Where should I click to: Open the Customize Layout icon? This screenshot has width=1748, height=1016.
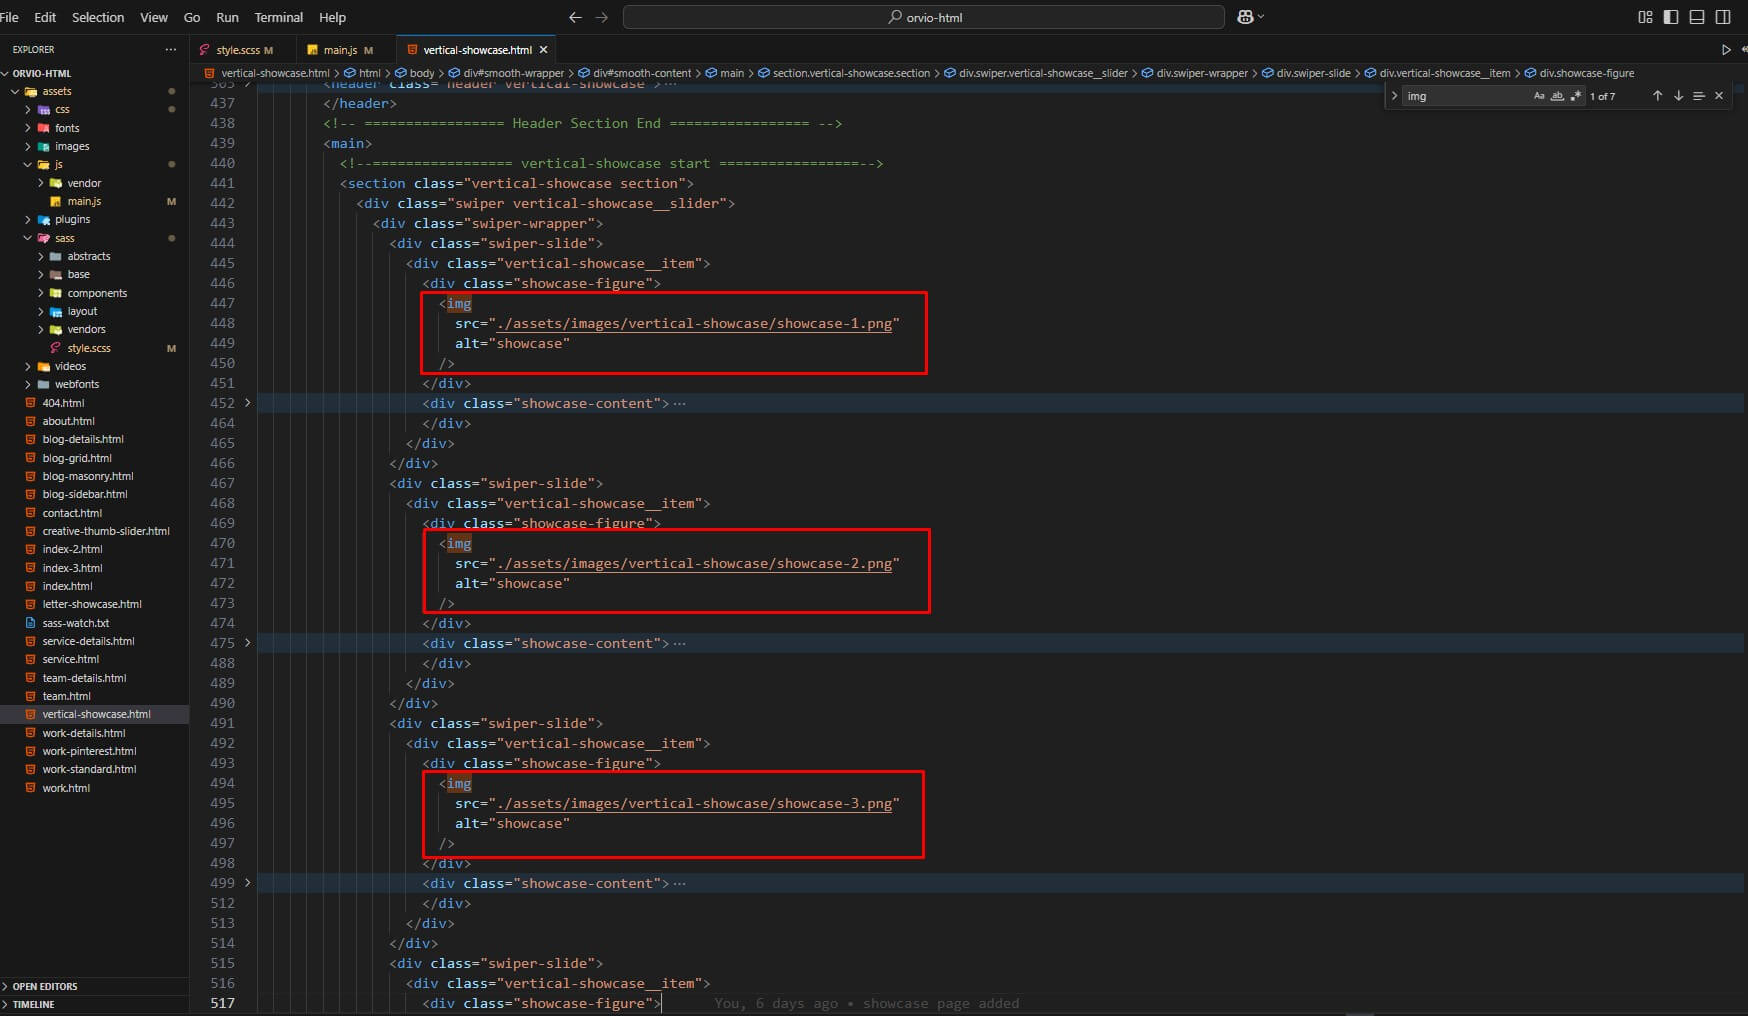click(1645, 17)
